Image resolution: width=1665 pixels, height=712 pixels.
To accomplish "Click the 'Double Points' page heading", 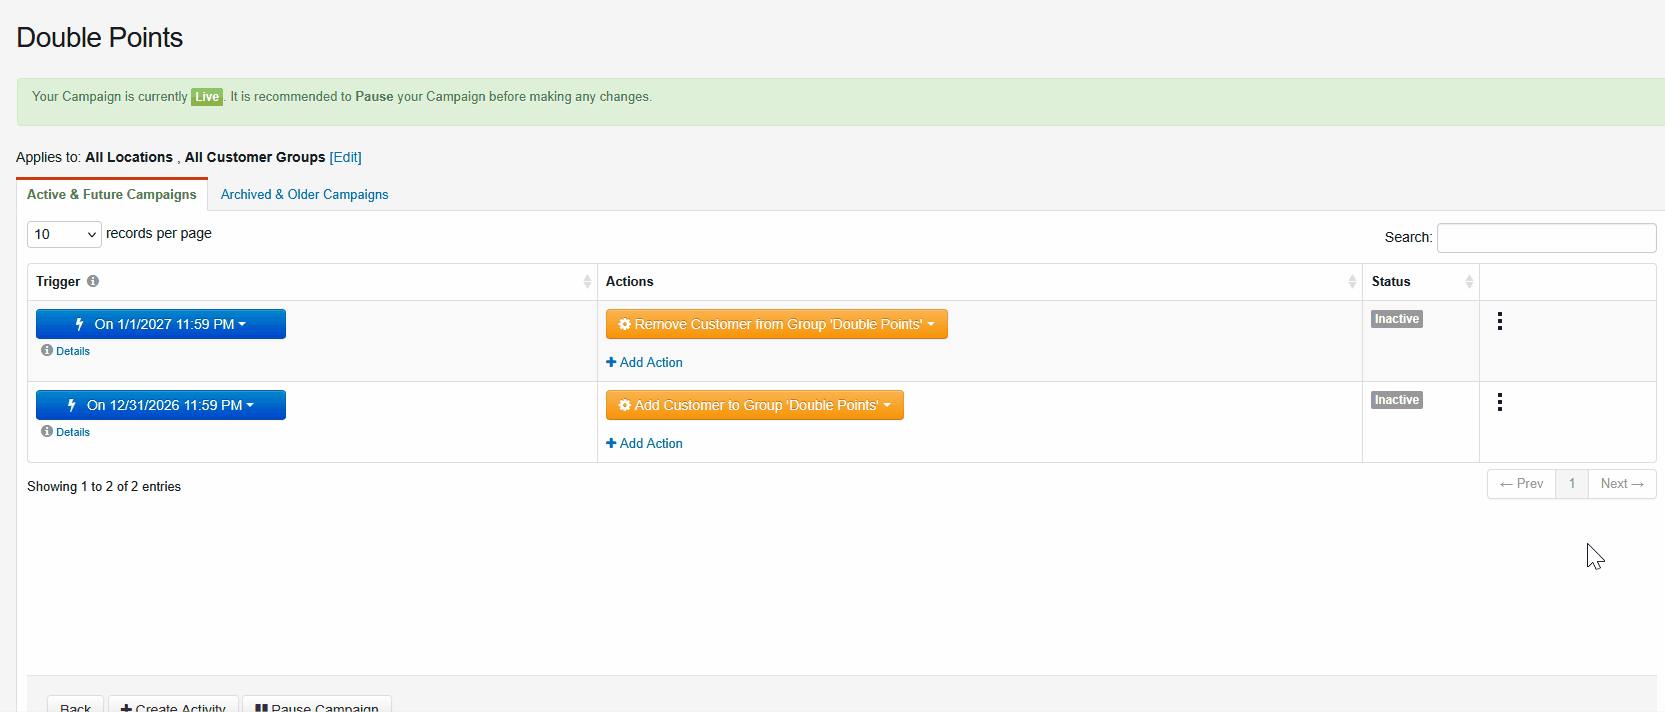I will click(100, 38).
